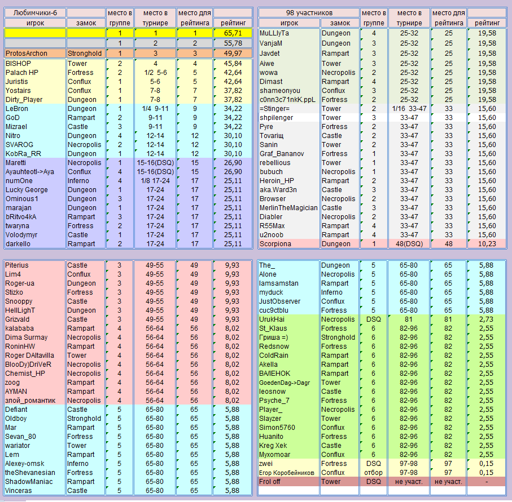
Task: Select the Mizrael player cell
Action: pyautogui.click(x=35, y=126)
